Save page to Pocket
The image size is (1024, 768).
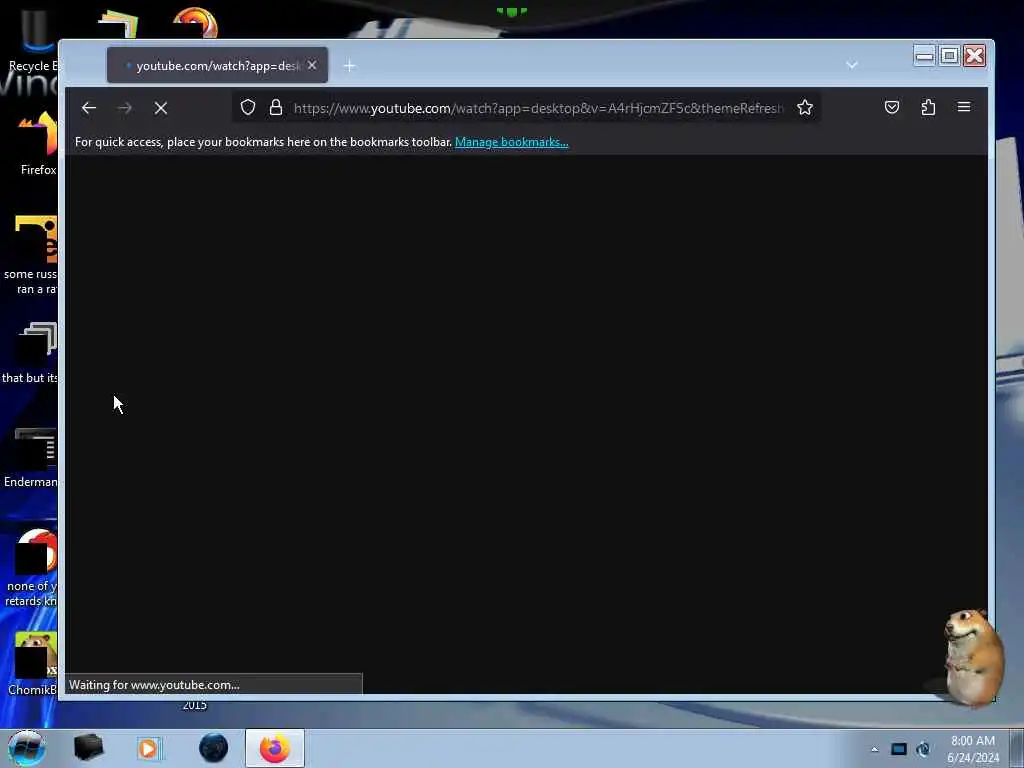[891, 107]
